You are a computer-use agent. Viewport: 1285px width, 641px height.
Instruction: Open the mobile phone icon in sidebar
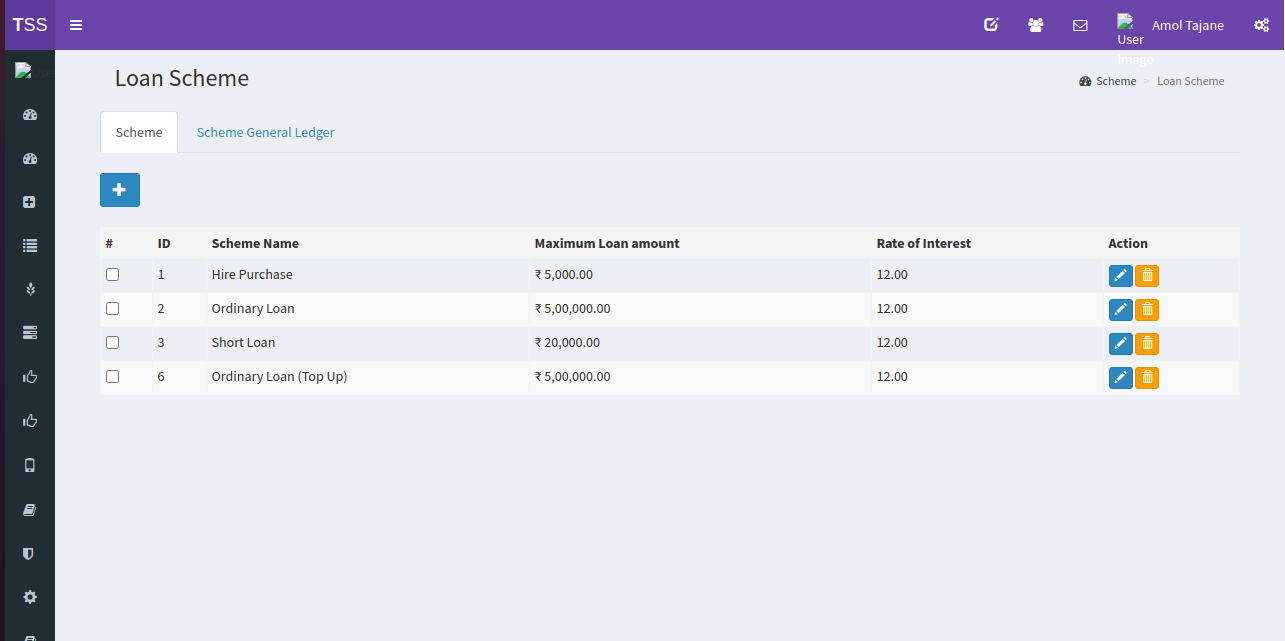30,465
